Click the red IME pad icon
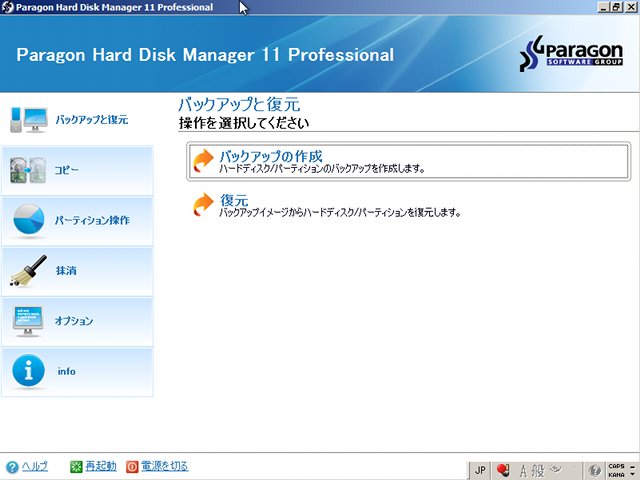Screen dimensions: 640x480 click(x=503, y=471)
